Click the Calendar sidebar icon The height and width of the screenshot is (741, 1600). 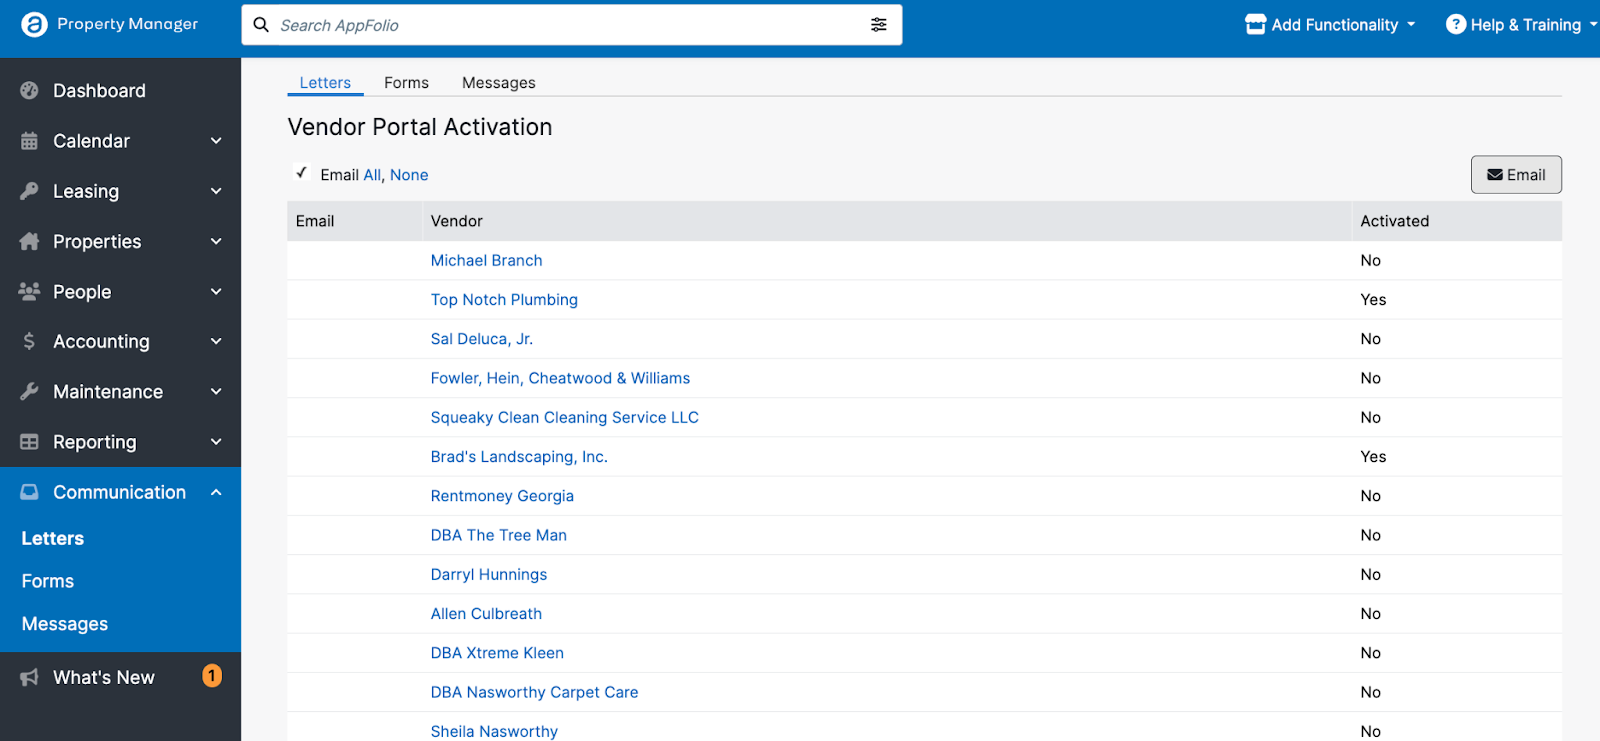pos(29,141)
